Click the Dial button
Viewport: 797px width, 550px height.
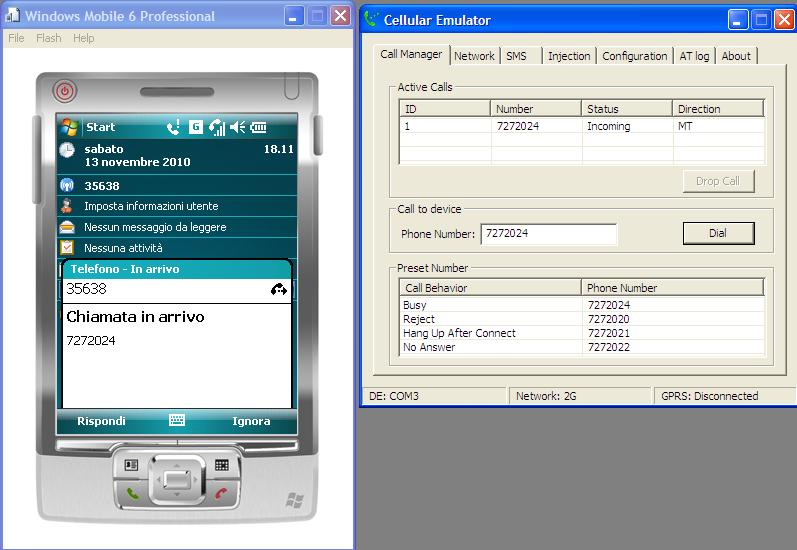click(718, 233)
